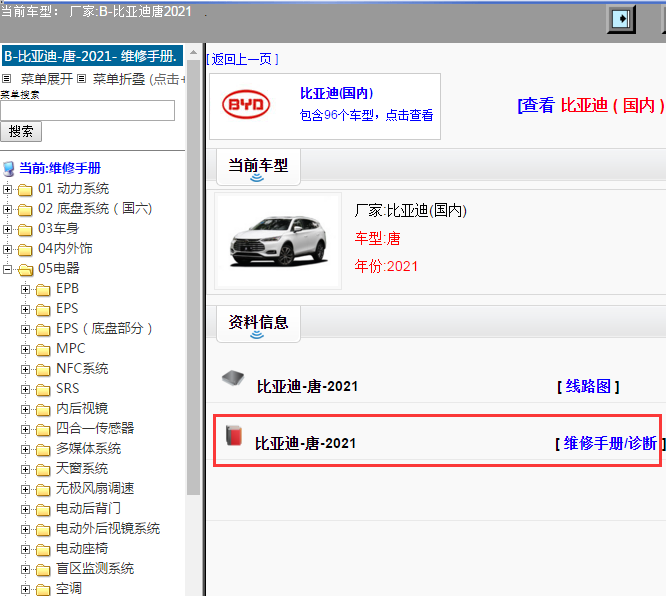
Task: Click the folder icon for 02 底盘系统
Action: (x=25, y=209)
